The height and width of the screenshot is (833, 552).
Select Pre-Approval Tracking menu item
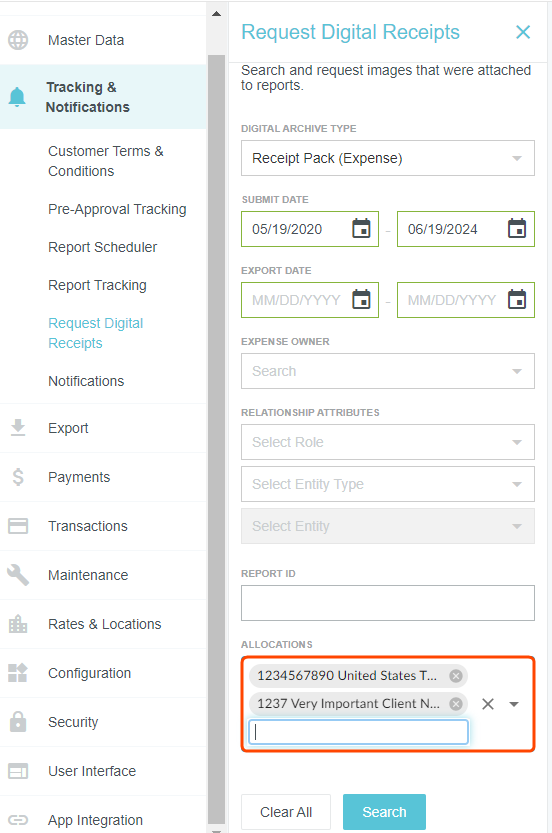117,209
